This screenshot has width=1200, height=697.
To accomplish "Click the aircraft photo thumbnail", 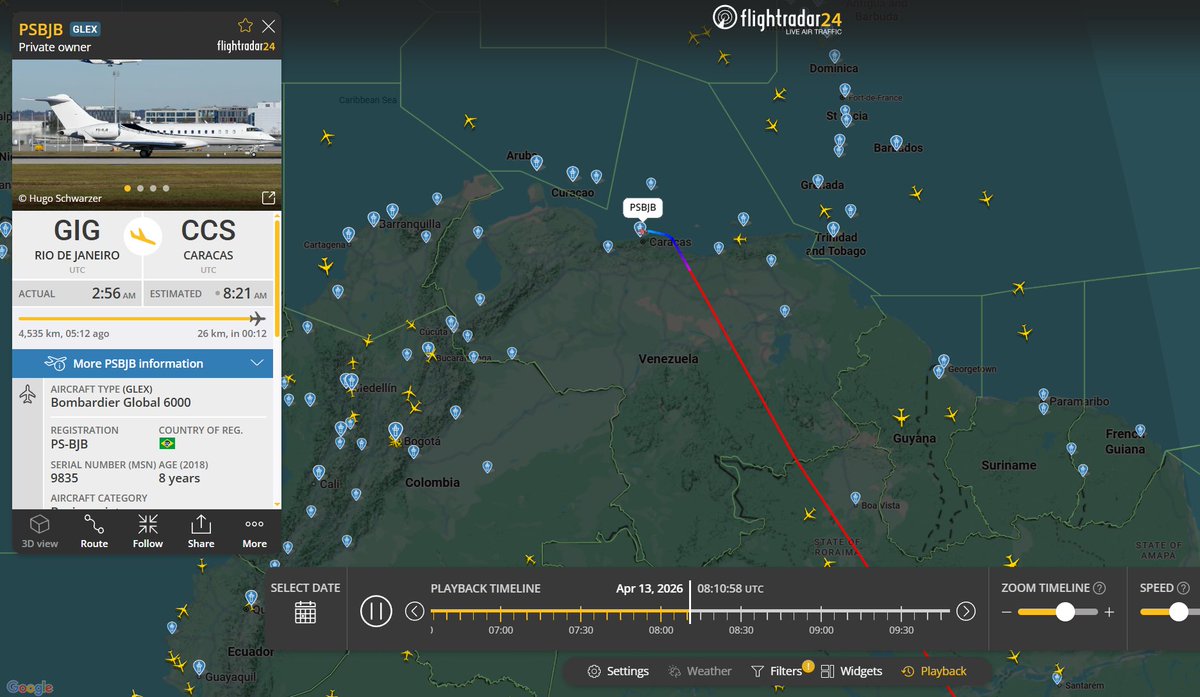I will [146, 134].
